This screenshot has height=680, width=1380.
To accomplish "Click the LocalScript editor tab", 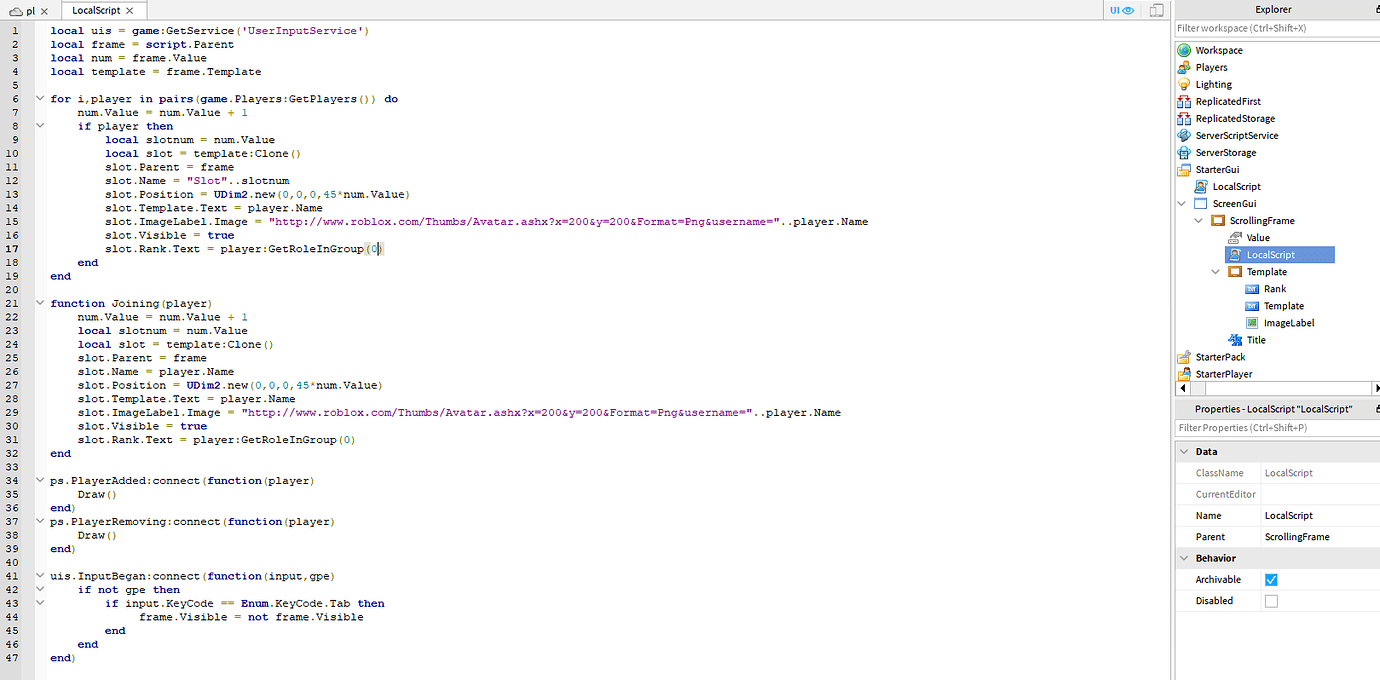I will pos(95,9).
